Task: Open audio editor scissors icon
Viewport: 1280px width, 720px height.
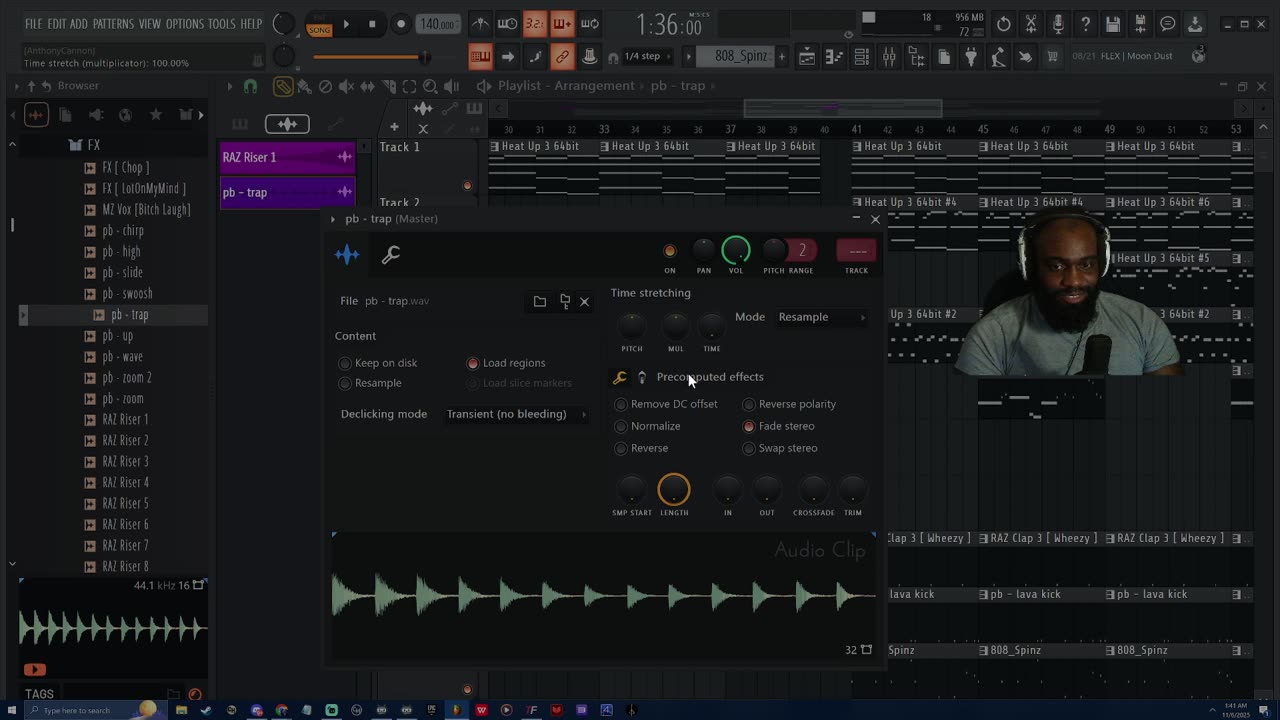Action: (1031, 24)
